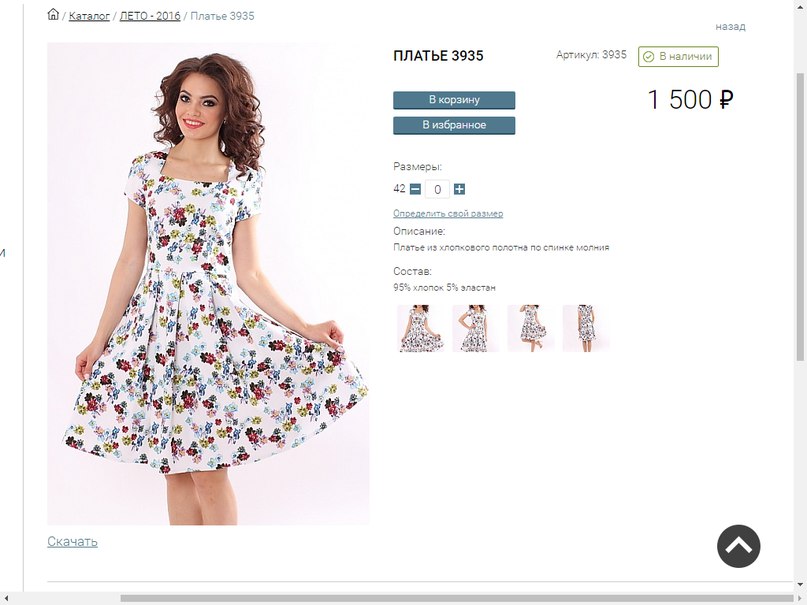Add the dress with В корзину button
The image size is (807, 605).
click(x=454, y=100)
